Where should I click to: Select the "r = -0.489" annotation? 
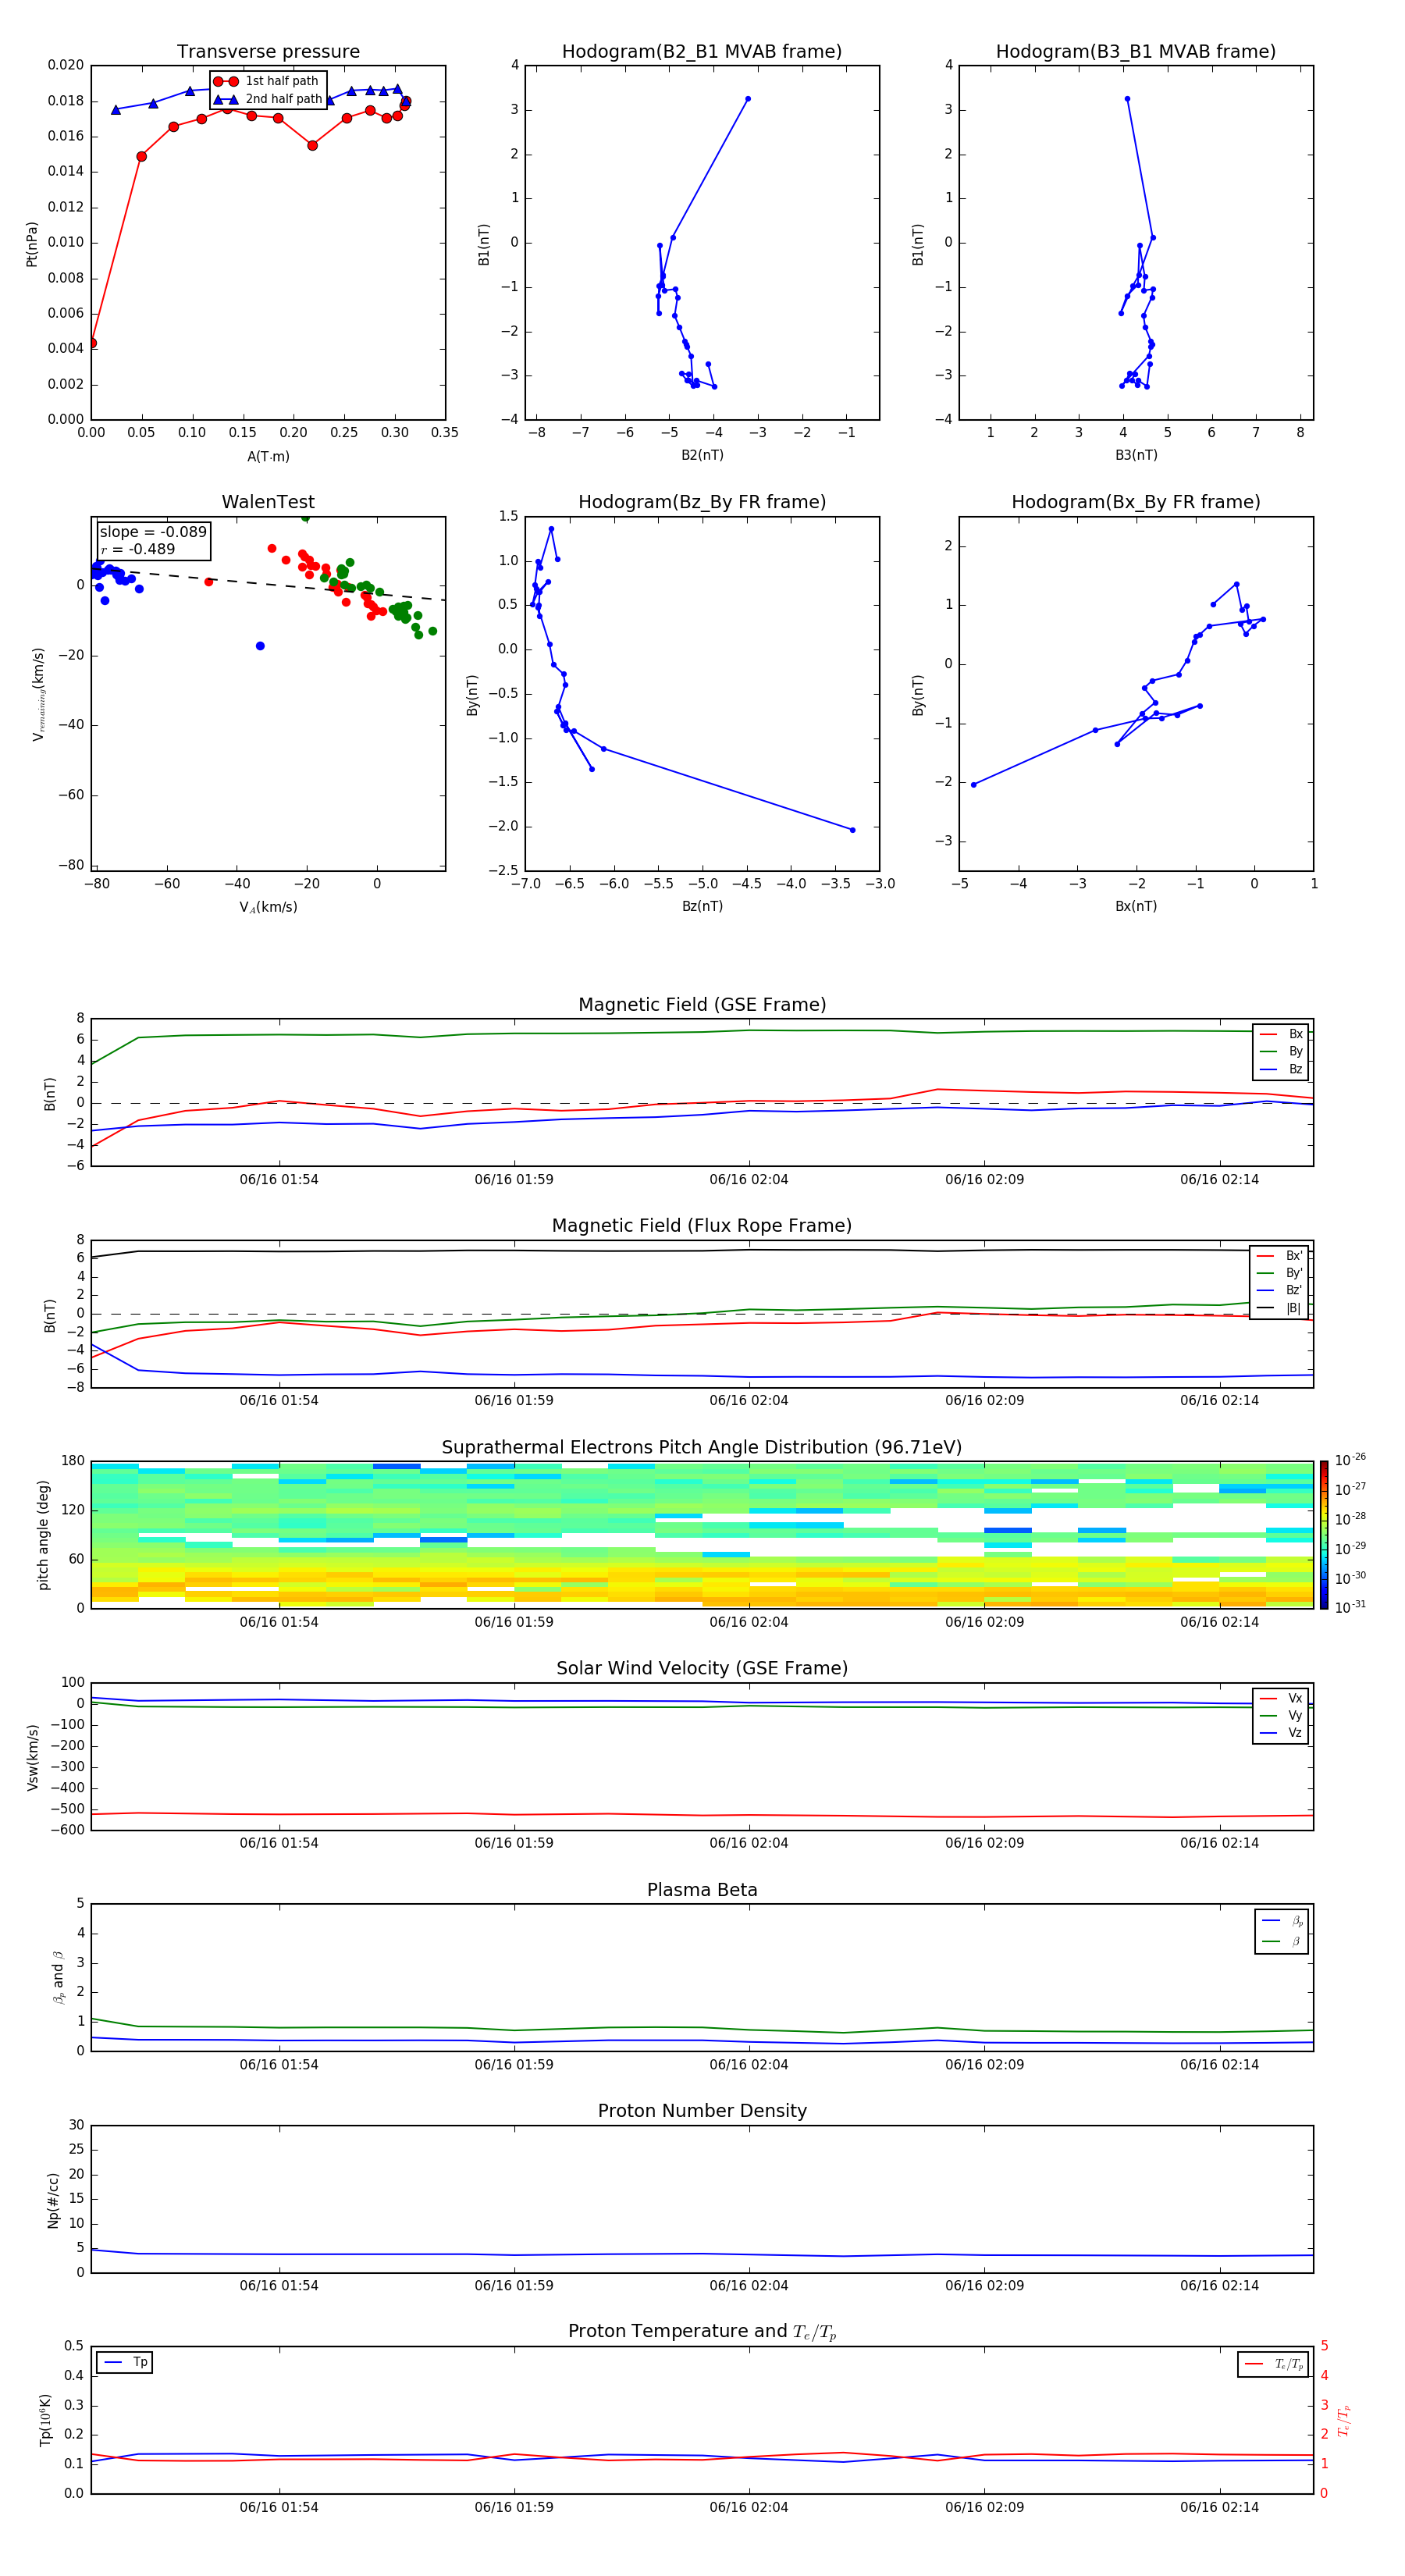(138, 549)
